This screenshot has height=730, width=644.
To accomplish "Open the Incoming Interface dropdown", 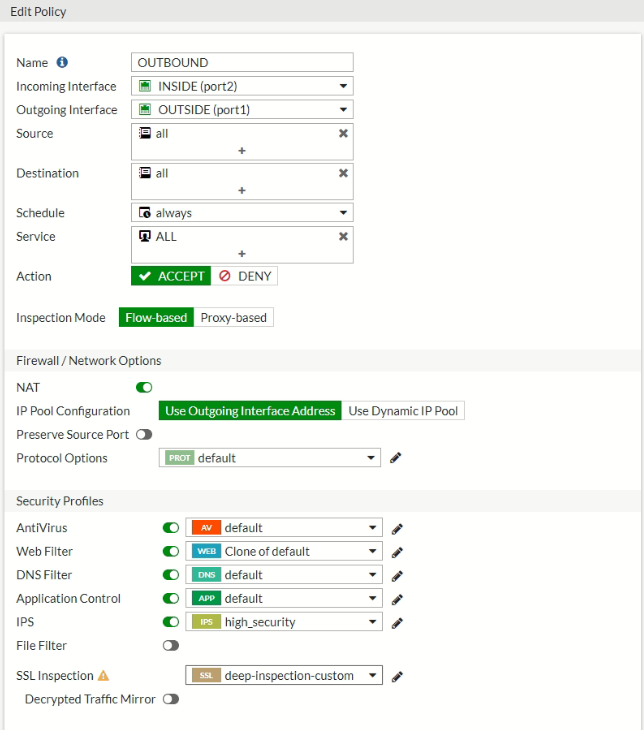I will (x=242, y=86).
